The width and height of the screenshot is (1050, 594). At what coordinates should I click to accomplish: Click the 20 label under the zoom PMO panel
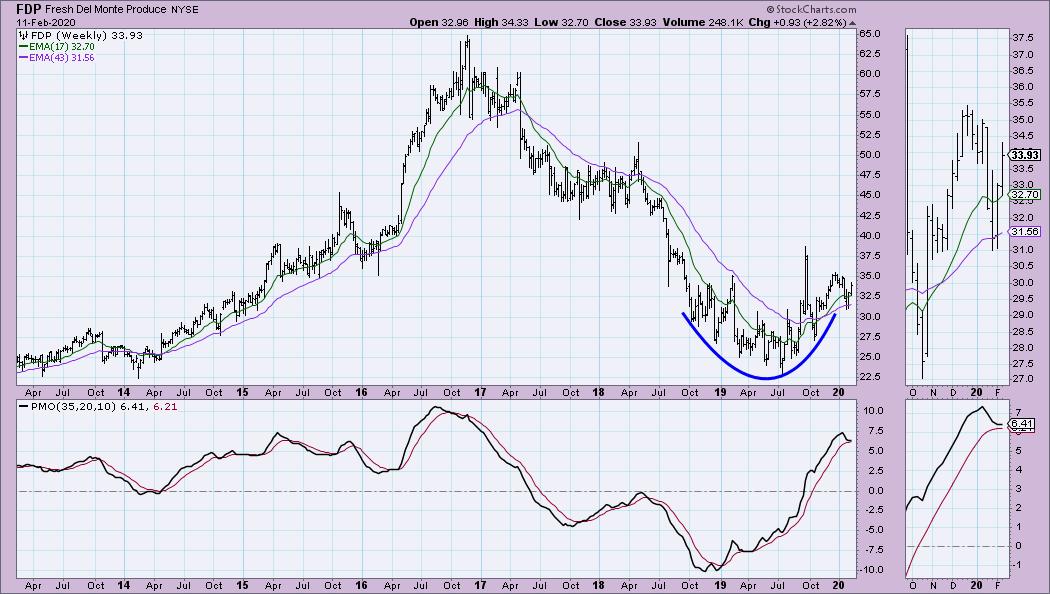pyautogui.click(x=976, y=585)
